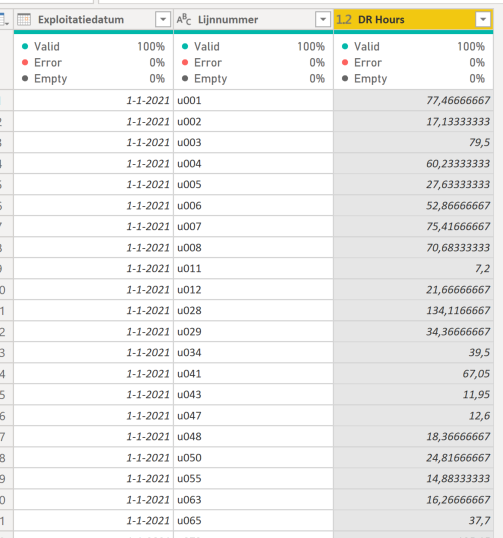Select DR Hours value 67,05

(413, 374)
